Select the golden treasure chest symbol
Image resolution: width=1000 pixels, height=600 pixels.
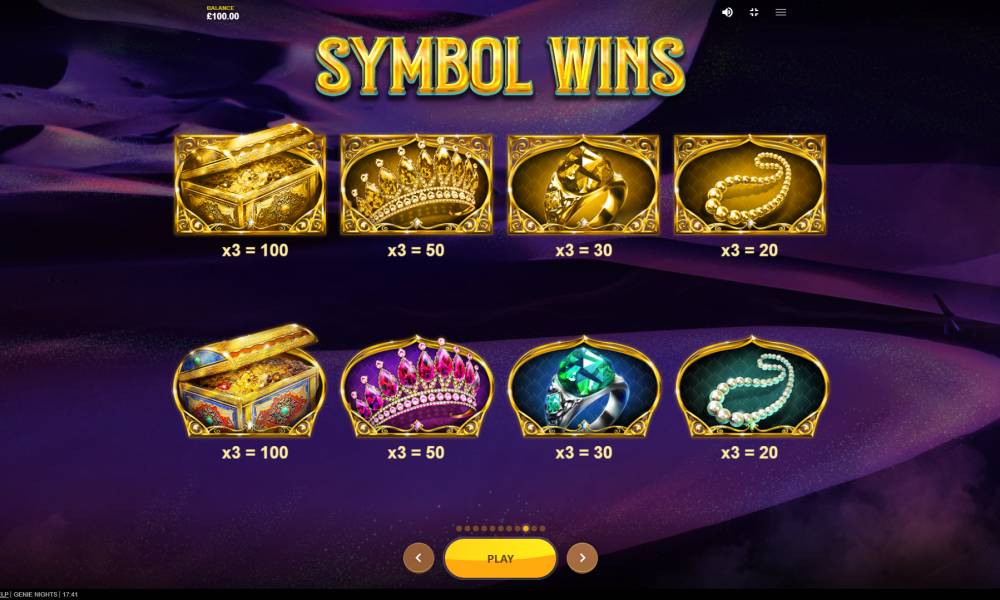click(x=250, y=180)
